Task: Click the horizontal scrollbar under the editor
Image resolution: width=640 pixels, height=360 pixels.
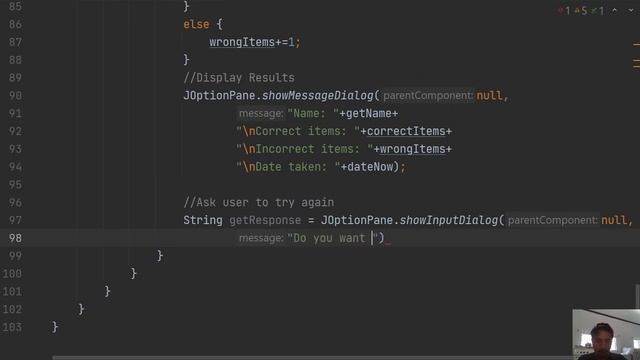Action: click(x=312, y=358)
